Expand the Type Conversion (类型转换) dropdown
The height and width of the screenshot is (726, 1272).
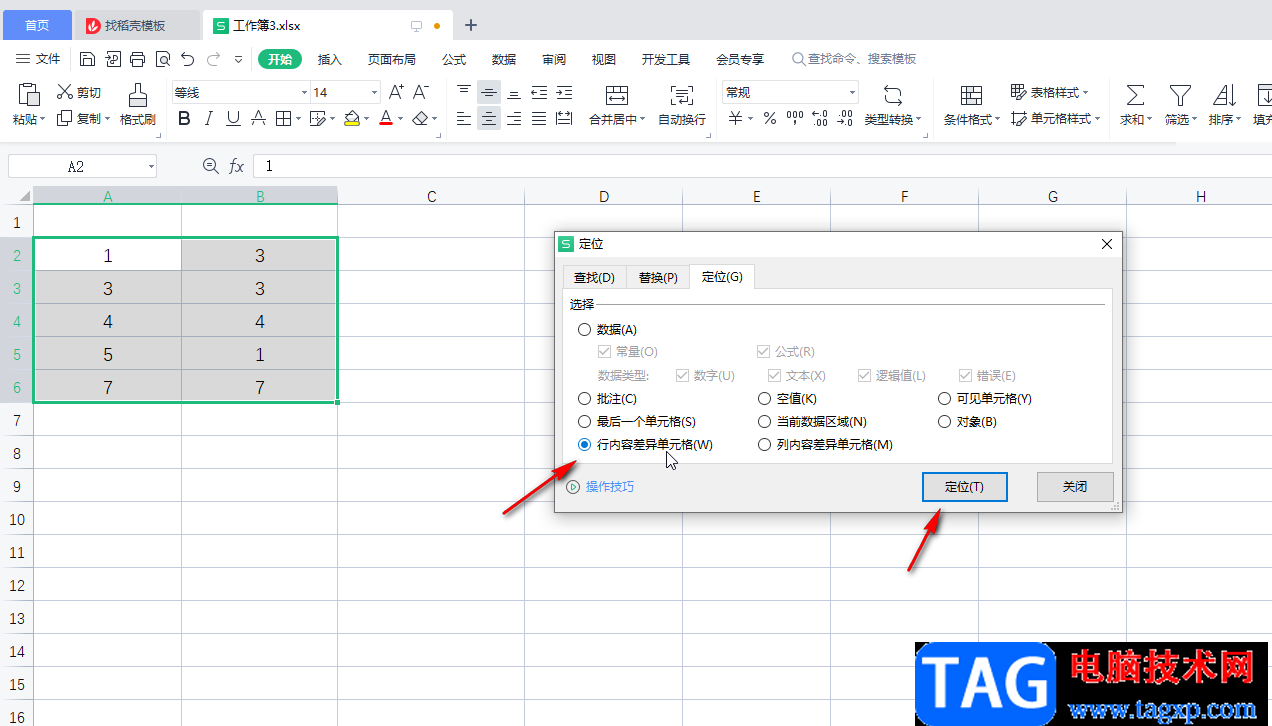[918, 120]
